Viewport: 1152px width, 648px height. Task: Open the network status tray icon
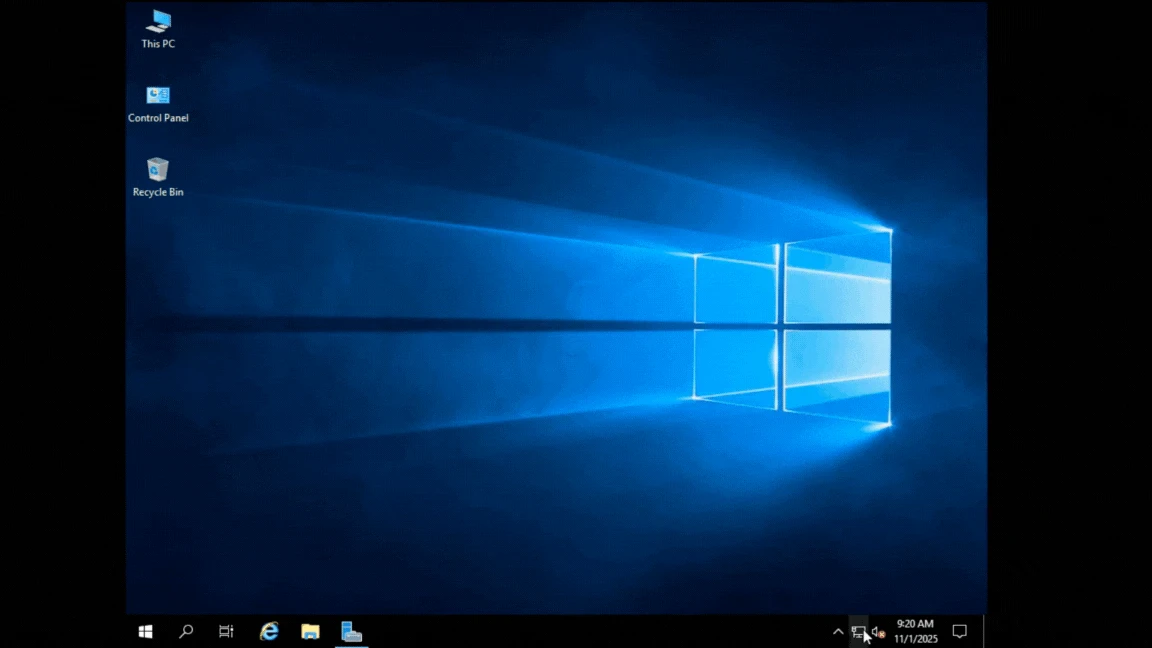[x=858, y=631]
